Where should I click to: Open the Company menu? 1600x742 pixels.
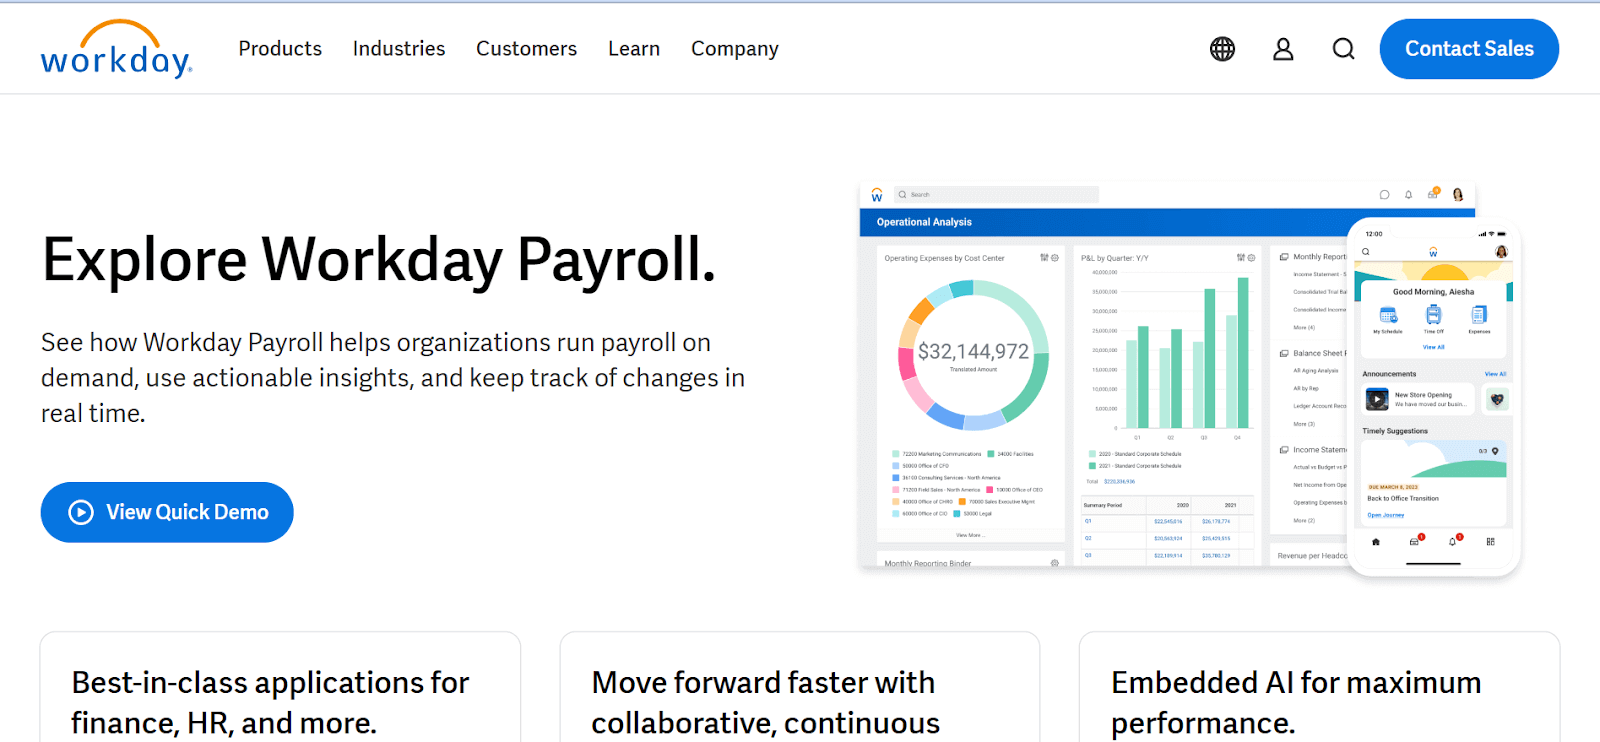pyautogui.click(x=735, y=49)
